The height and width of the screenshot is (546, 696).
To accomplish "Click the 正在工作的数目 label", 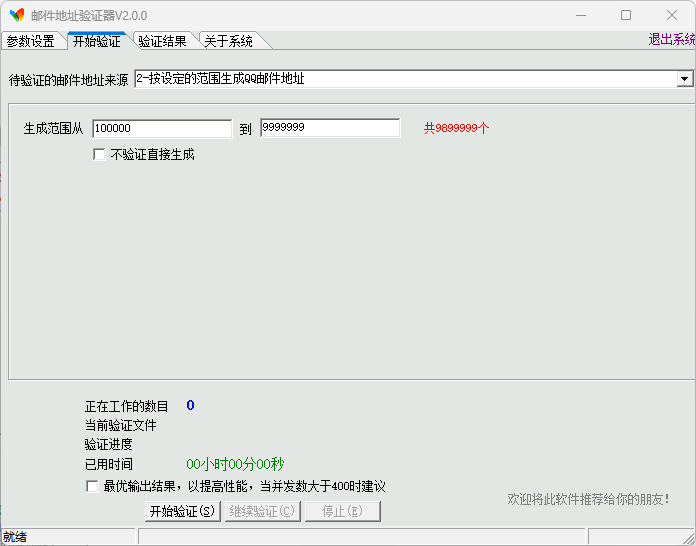I will pos(127,406).
